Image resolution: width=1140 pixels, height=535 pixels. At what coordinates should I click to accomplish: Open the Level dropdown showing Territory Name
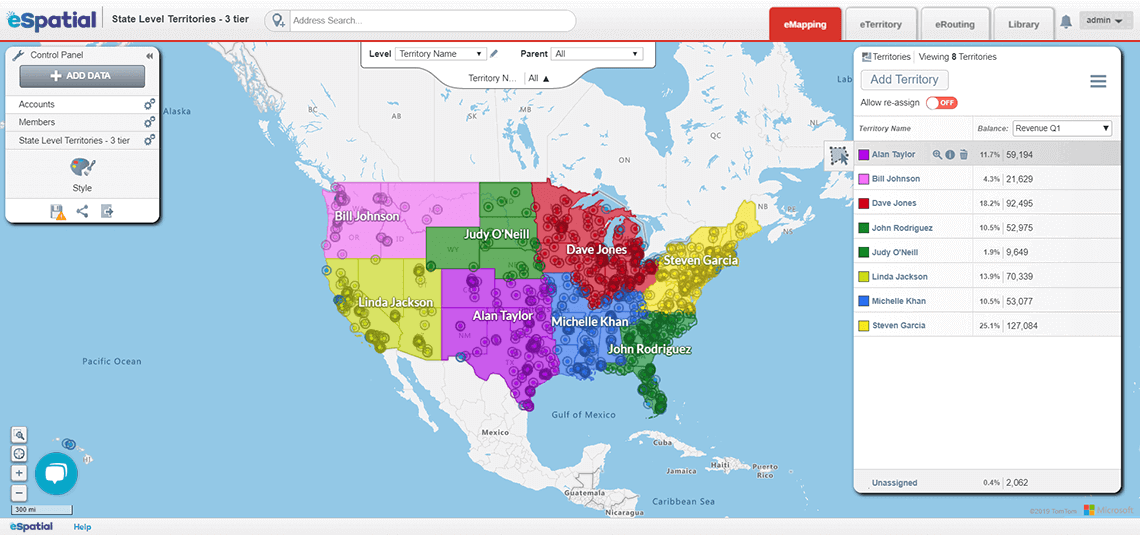440,54
